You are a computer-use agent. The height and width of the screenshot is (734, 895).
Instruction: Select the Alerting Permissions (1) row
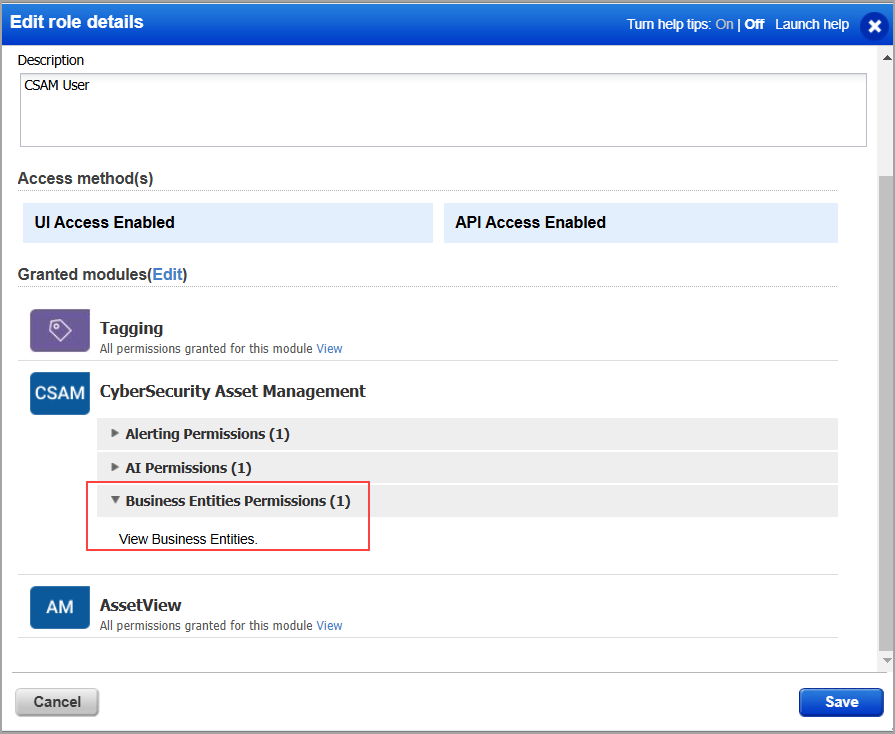pos(467,434)
